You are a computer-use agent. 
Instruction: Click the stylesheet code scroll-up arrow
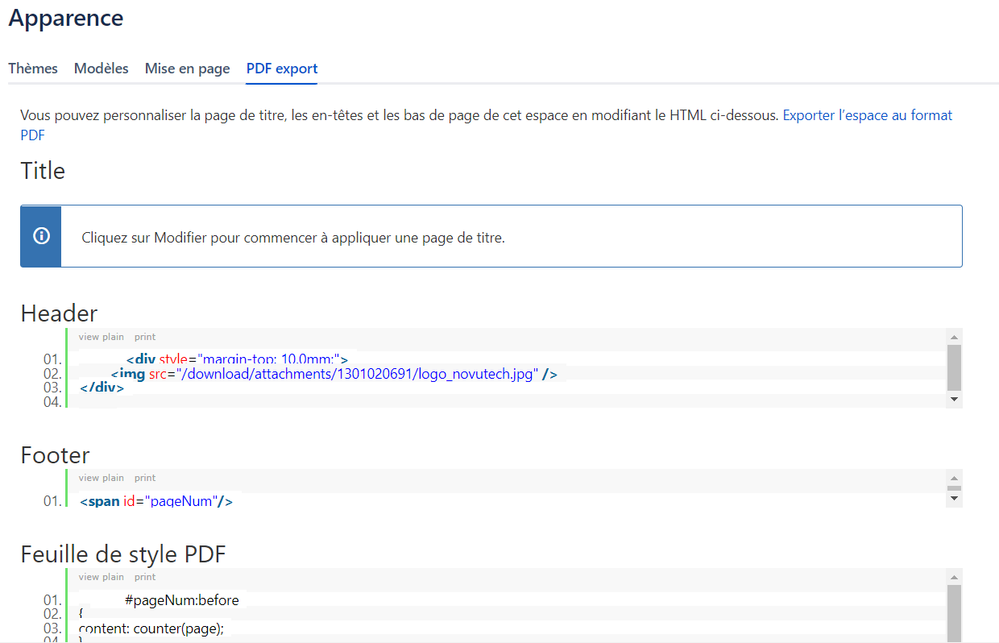pyautogui.click(x=954, y=577)
